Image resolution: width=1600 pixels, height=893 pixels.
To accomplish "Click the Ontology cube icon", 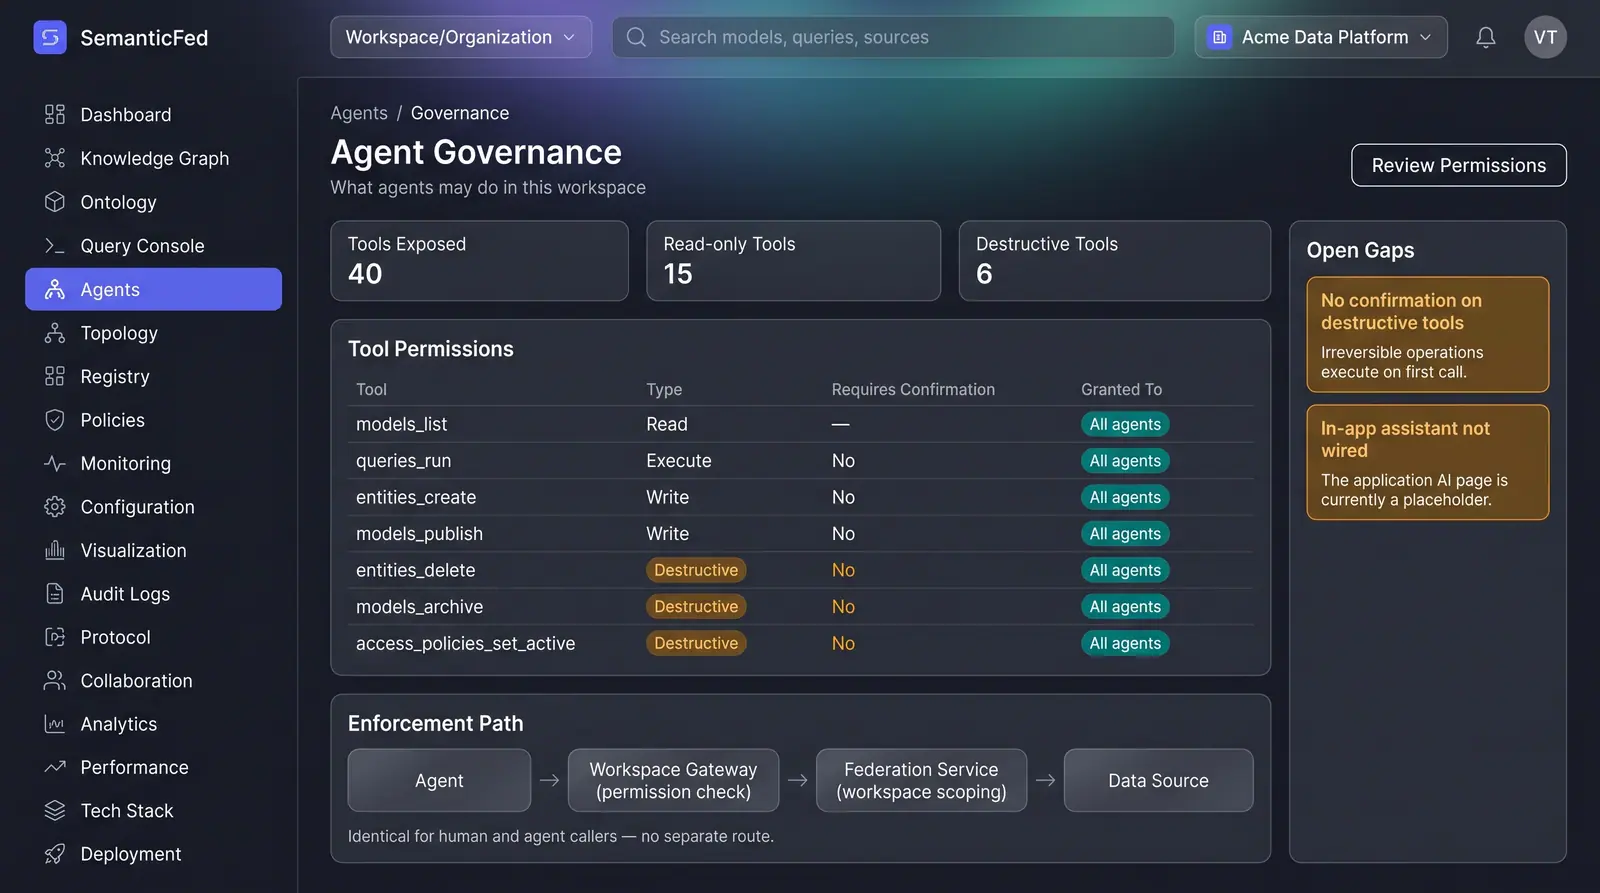I will pos(55,201).
